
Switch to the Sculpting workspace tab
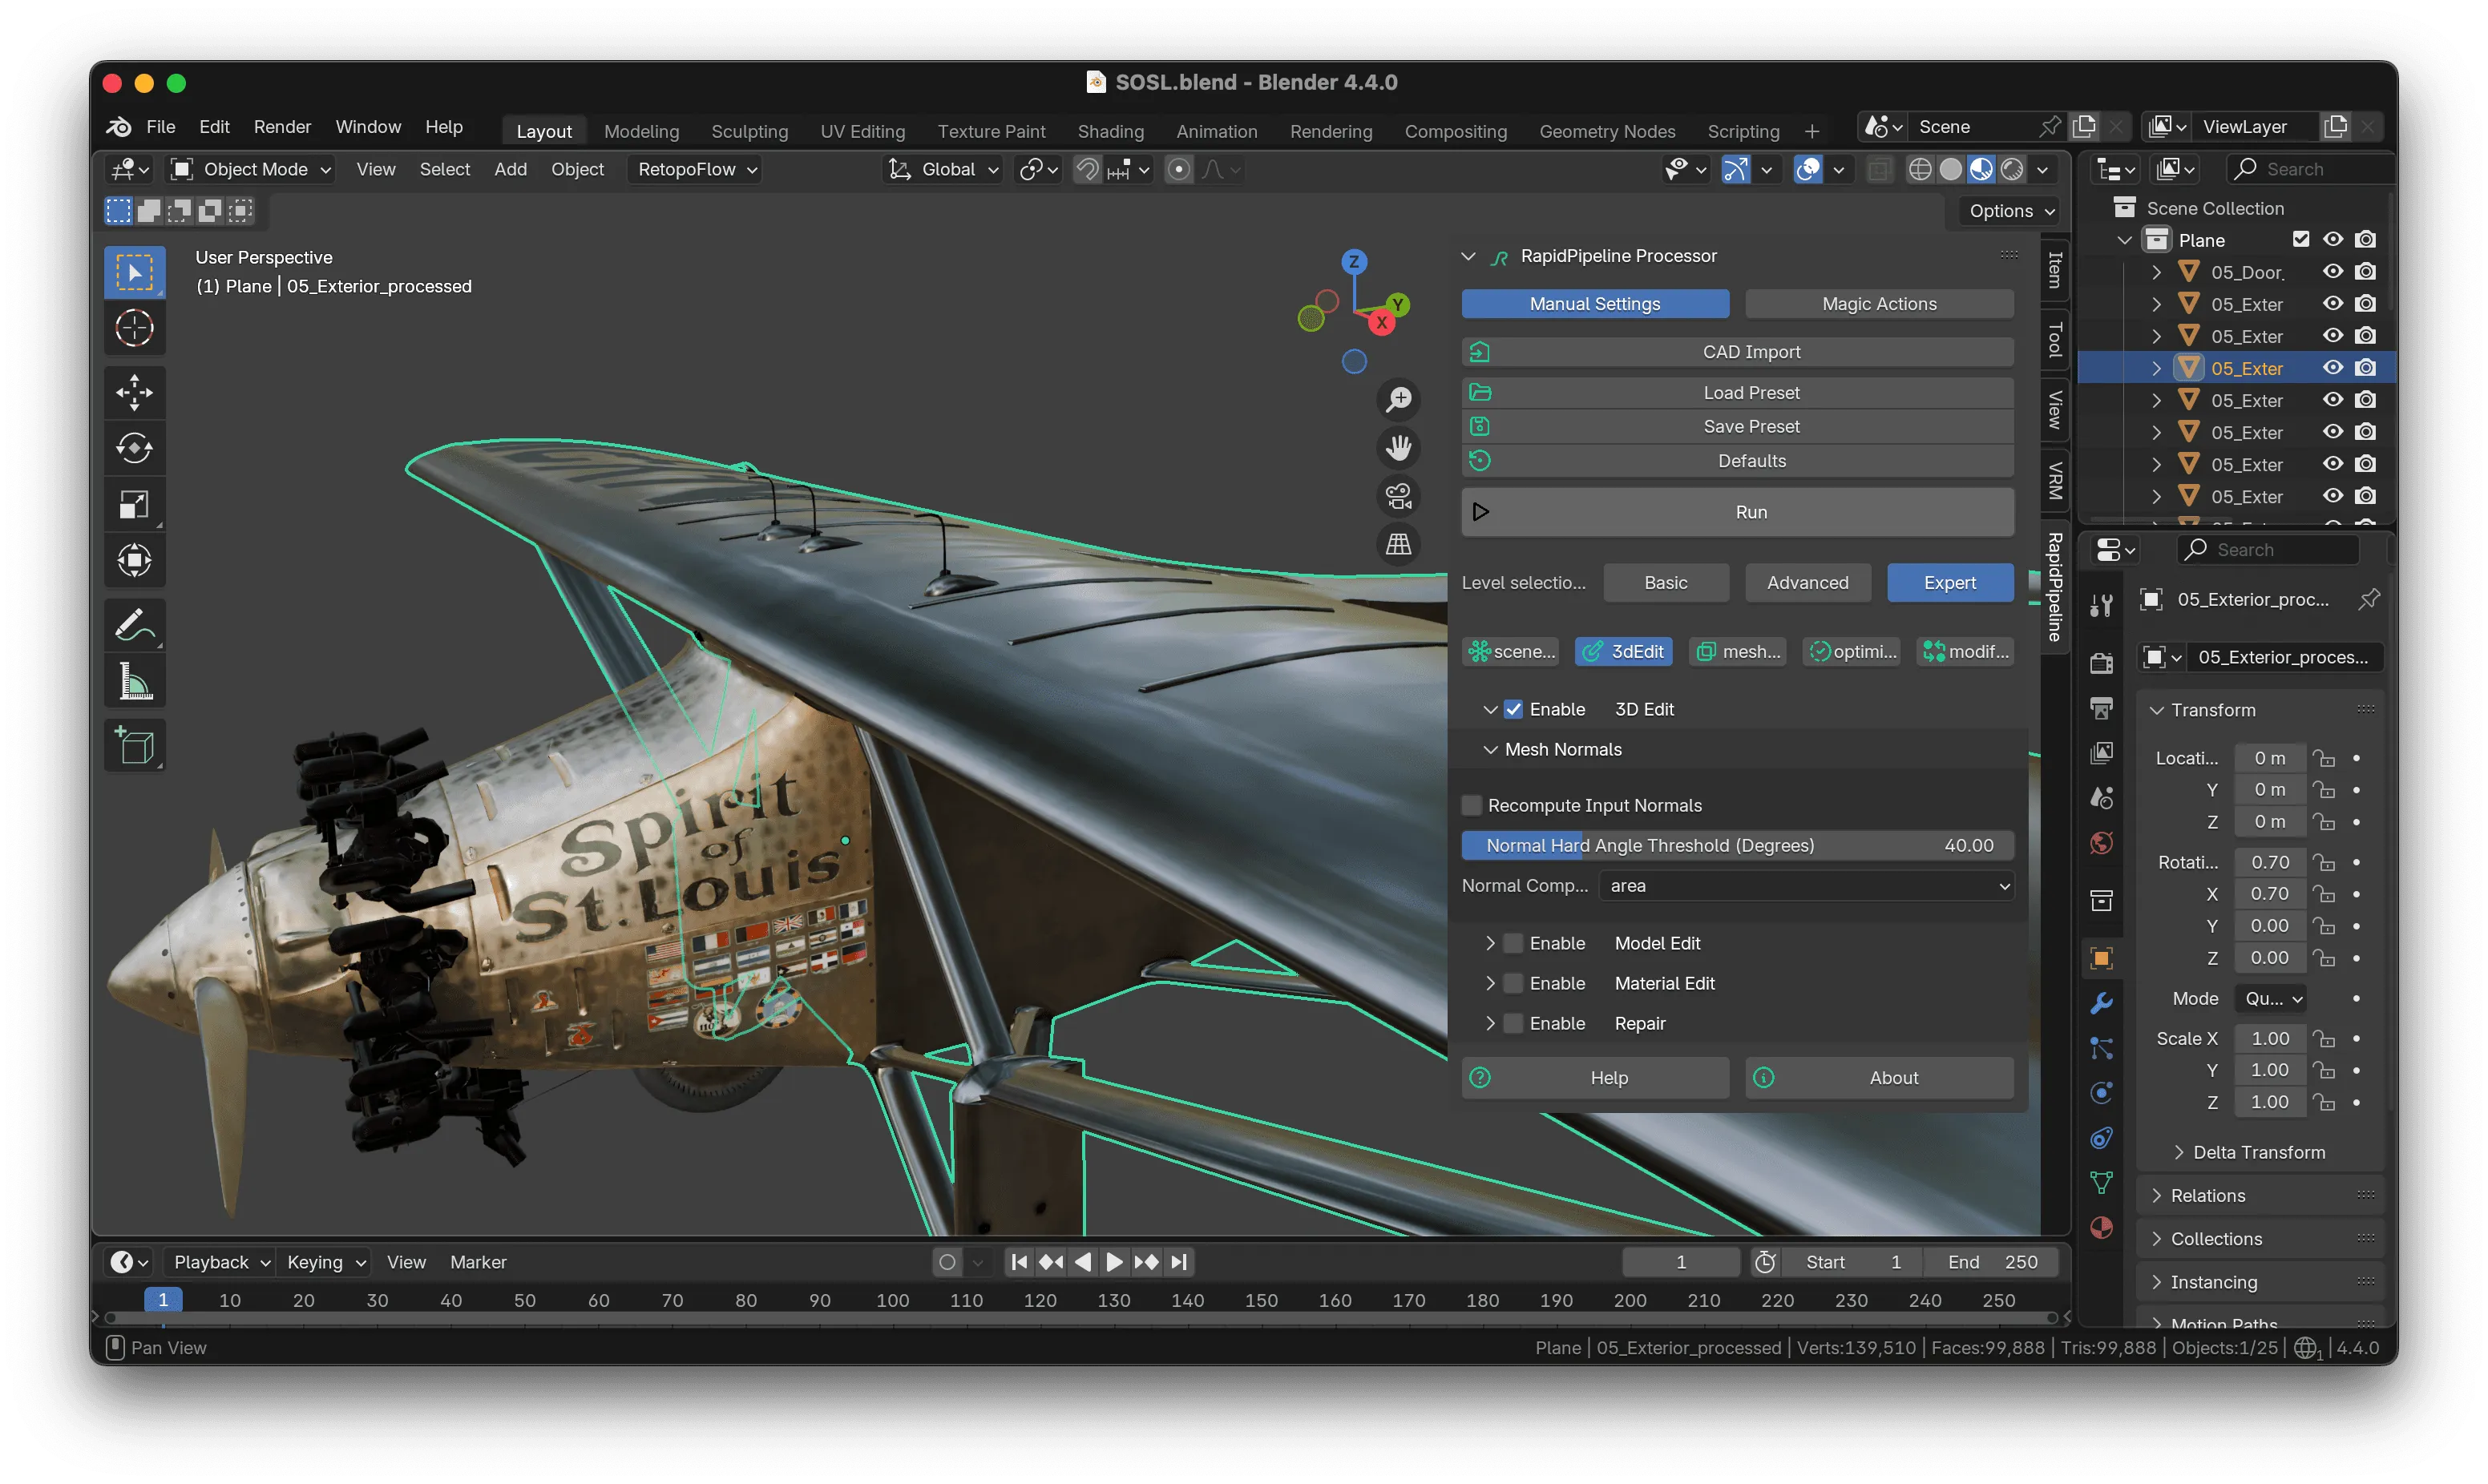[x=749, y=131]
